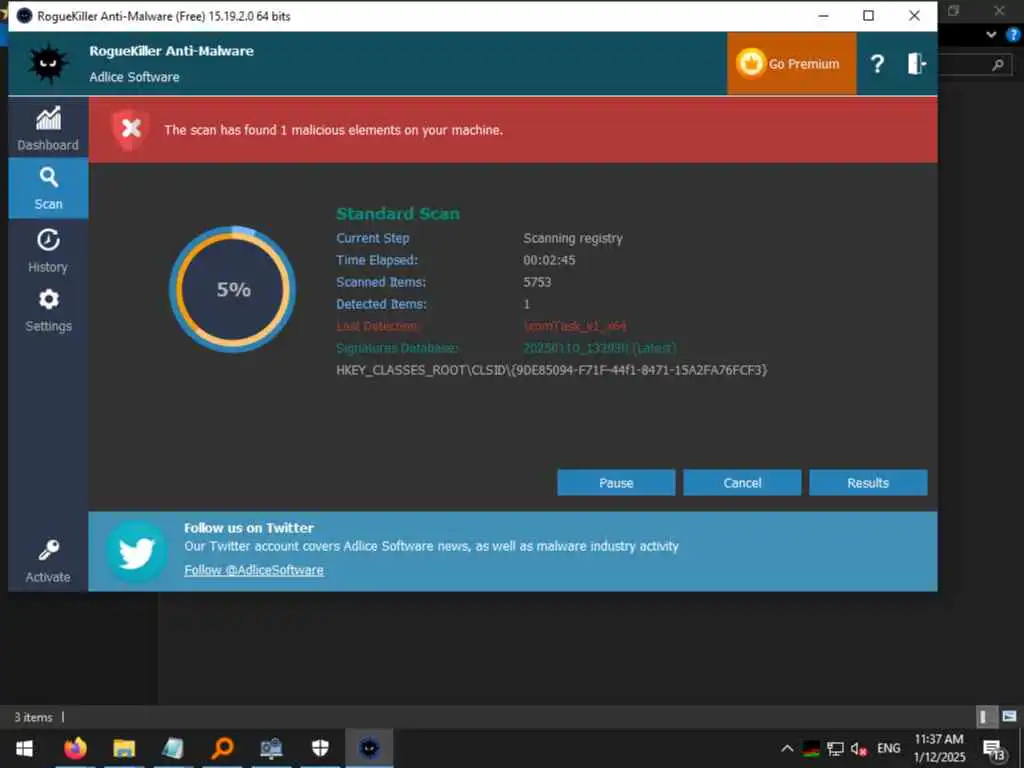Select the malicious elements found message
This screenshot has height=768, width=1024.
(333, 130)
